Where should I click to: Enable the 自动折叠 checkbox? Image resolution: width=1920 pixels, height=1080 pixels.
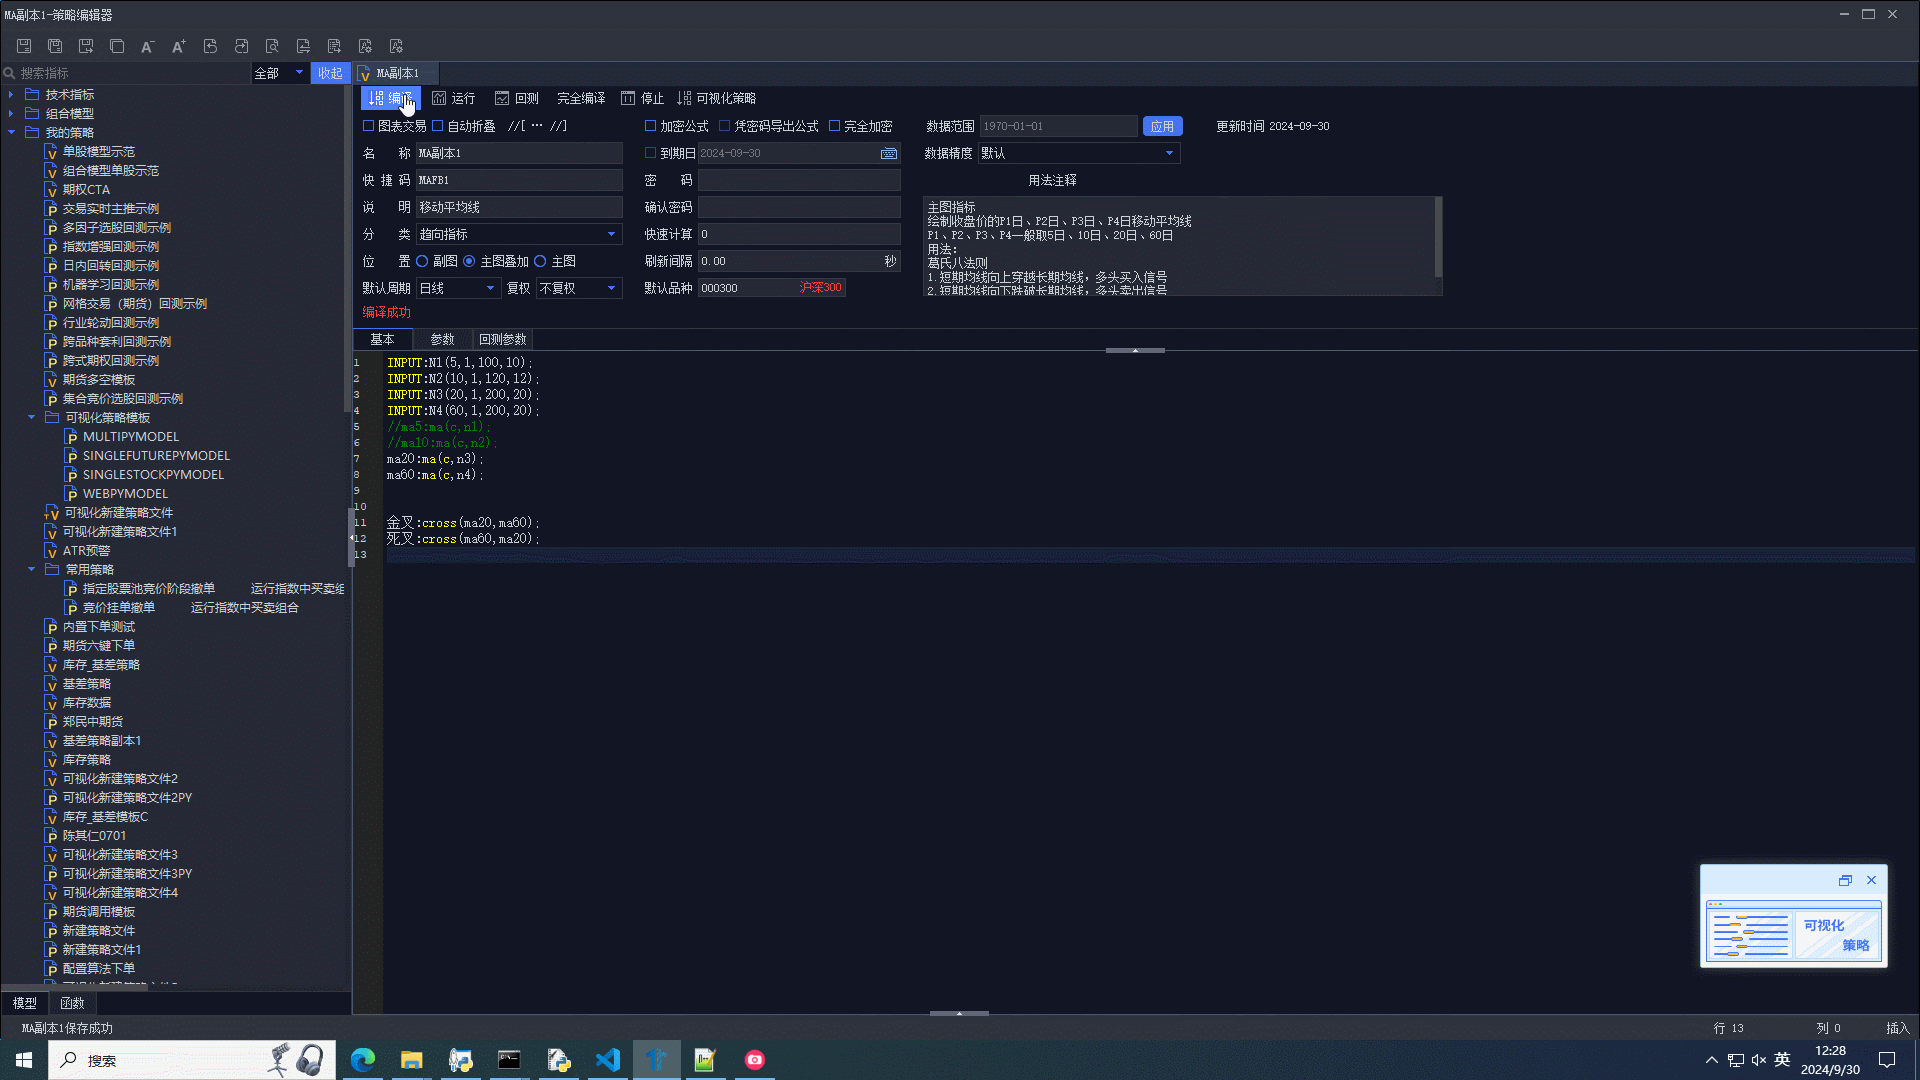click(x=437, y=126)
